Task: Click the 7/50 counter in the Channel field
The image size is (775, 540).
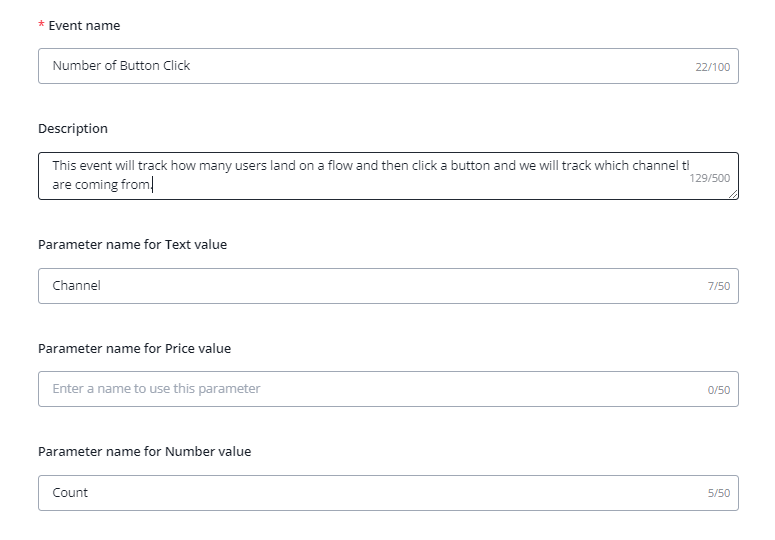Action: (718, 287)
